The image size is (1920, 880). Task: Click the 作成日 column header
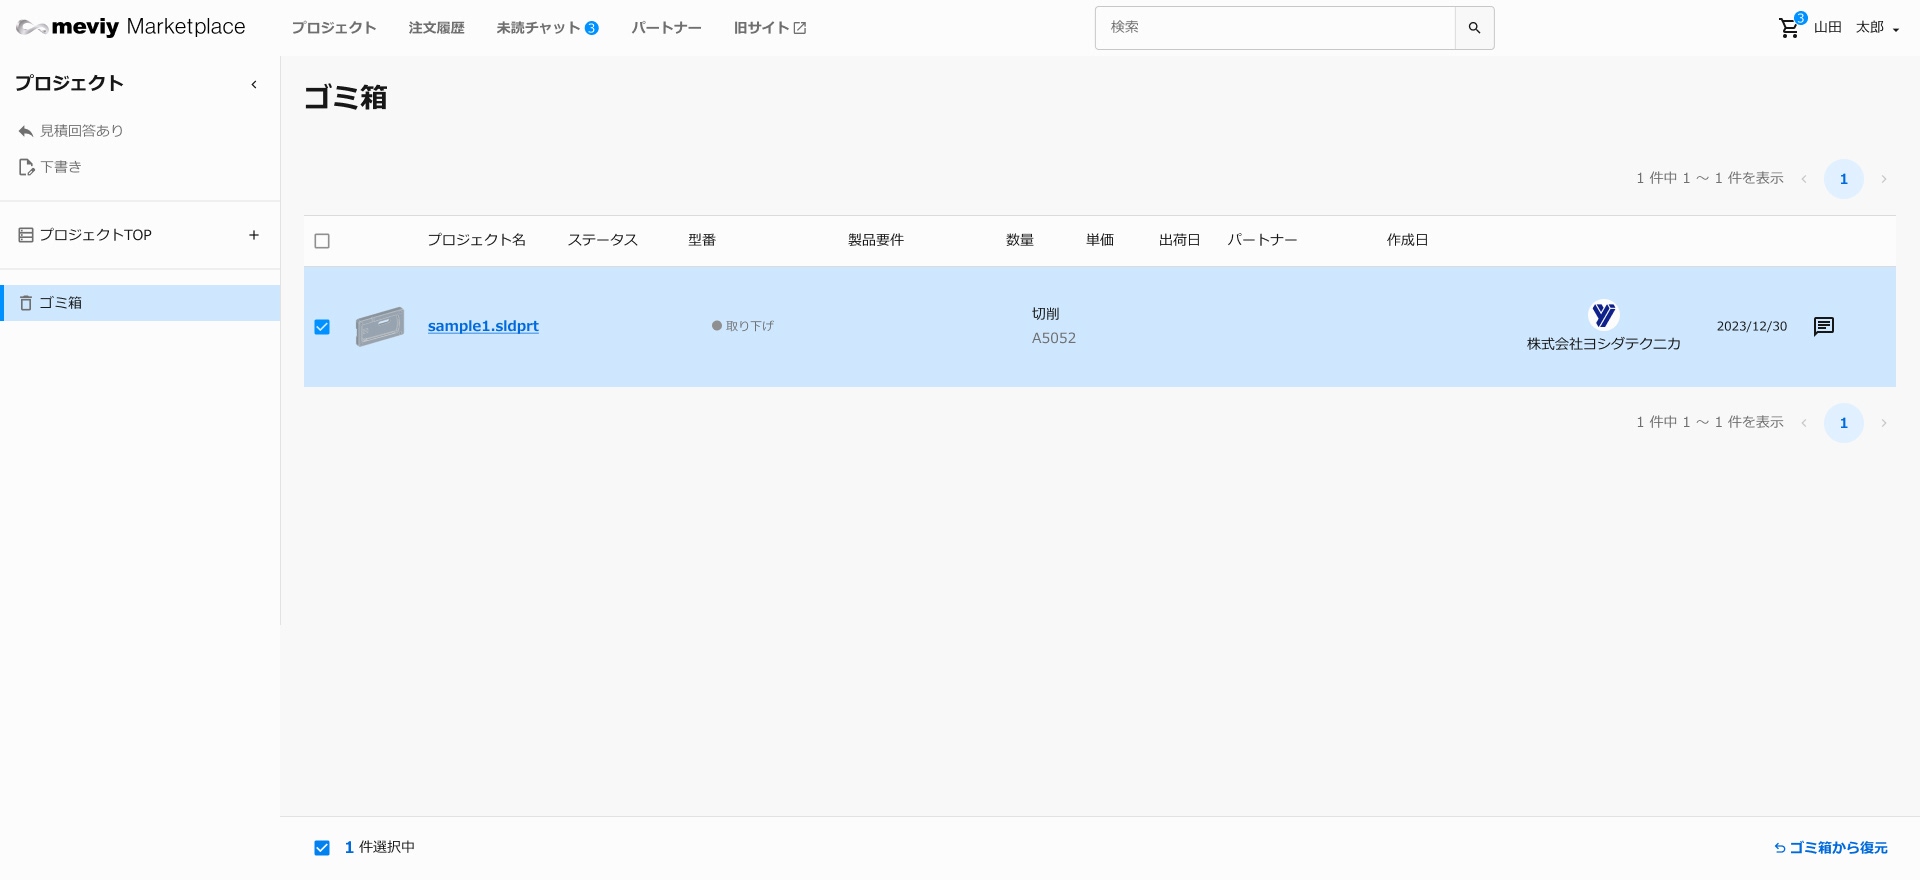(1407, 240)
